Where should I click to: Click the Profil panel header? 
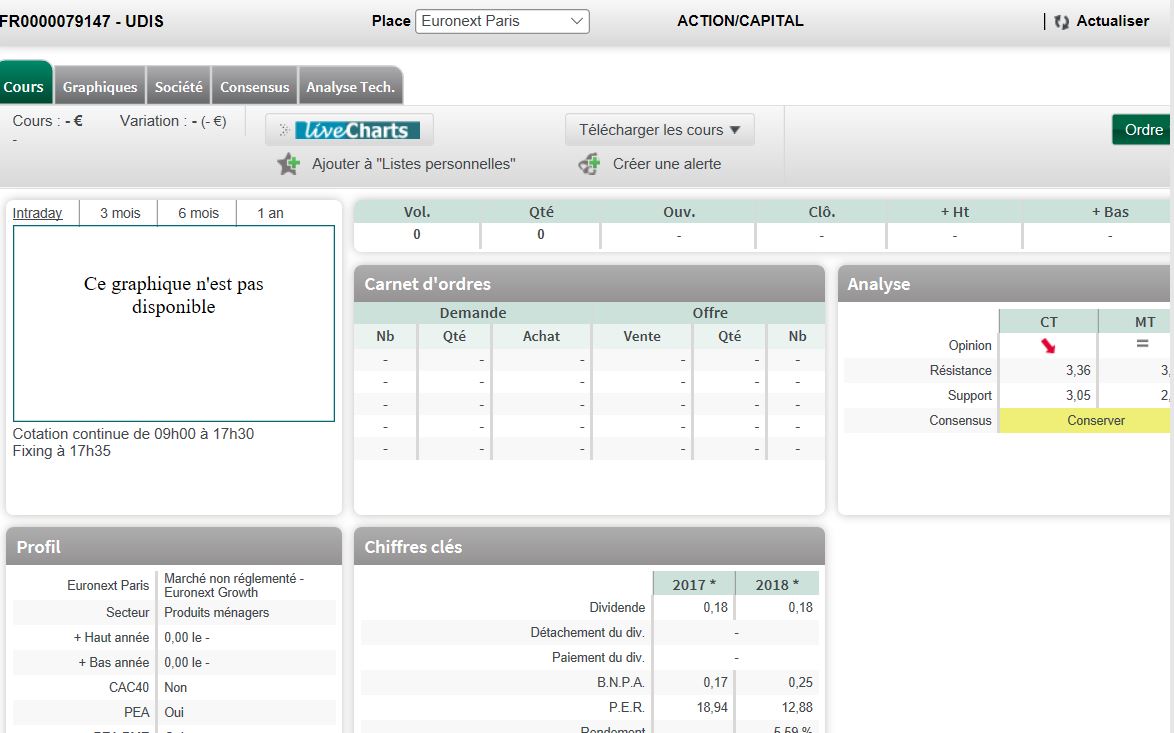point(174,547)
